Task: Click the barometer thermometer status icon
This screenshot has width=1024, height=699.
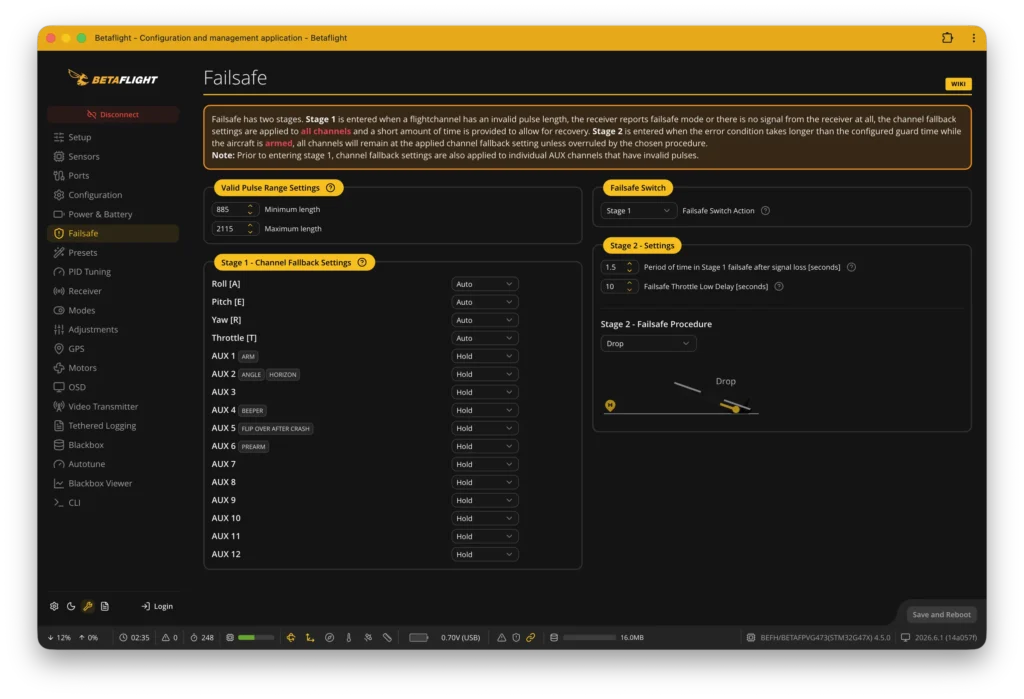Action: coord(349,638)
